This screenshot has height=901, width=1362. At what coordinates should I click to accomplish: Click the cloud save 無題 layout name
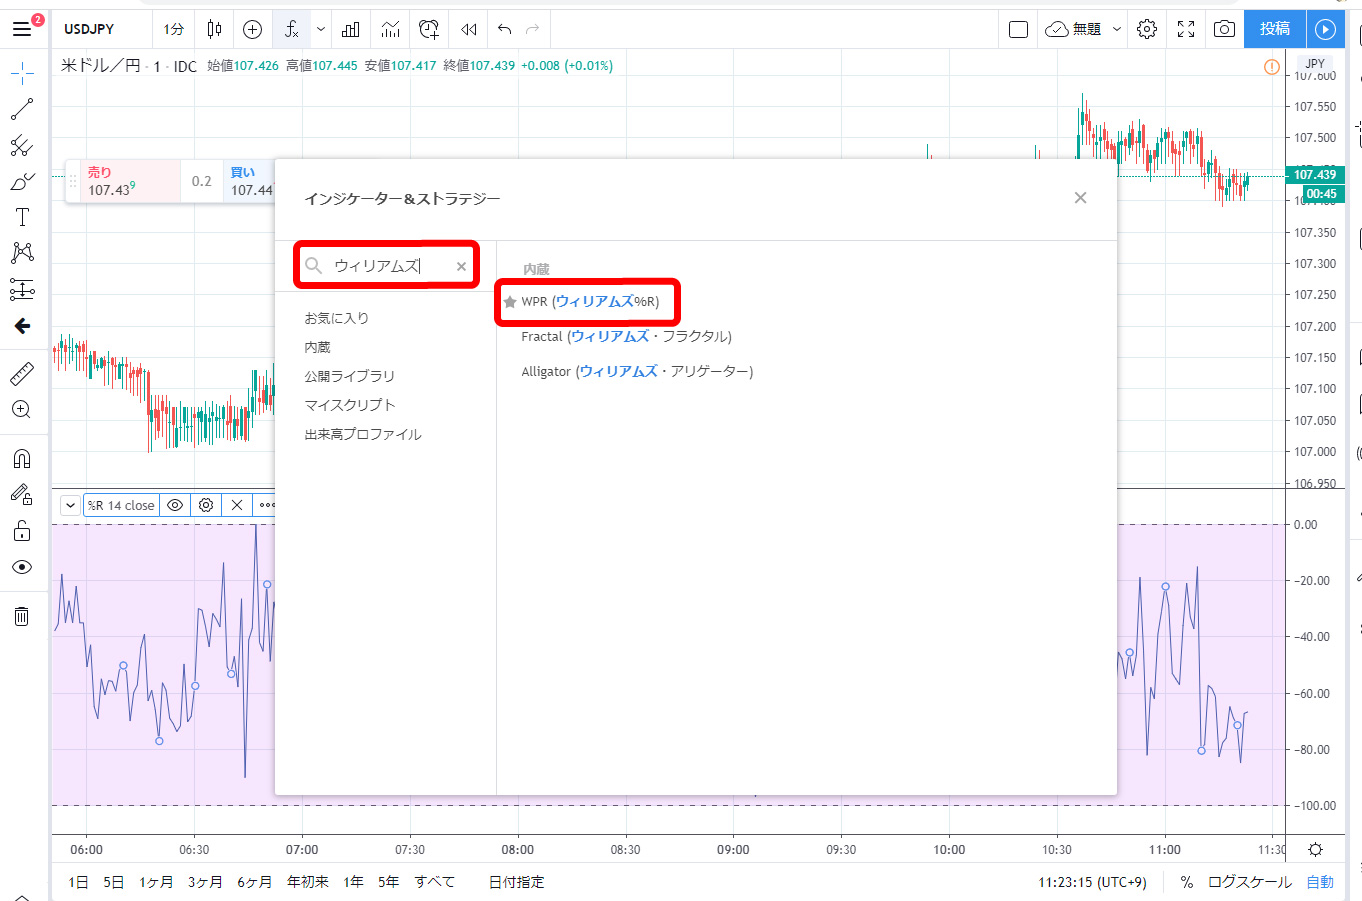[1073, 29]
